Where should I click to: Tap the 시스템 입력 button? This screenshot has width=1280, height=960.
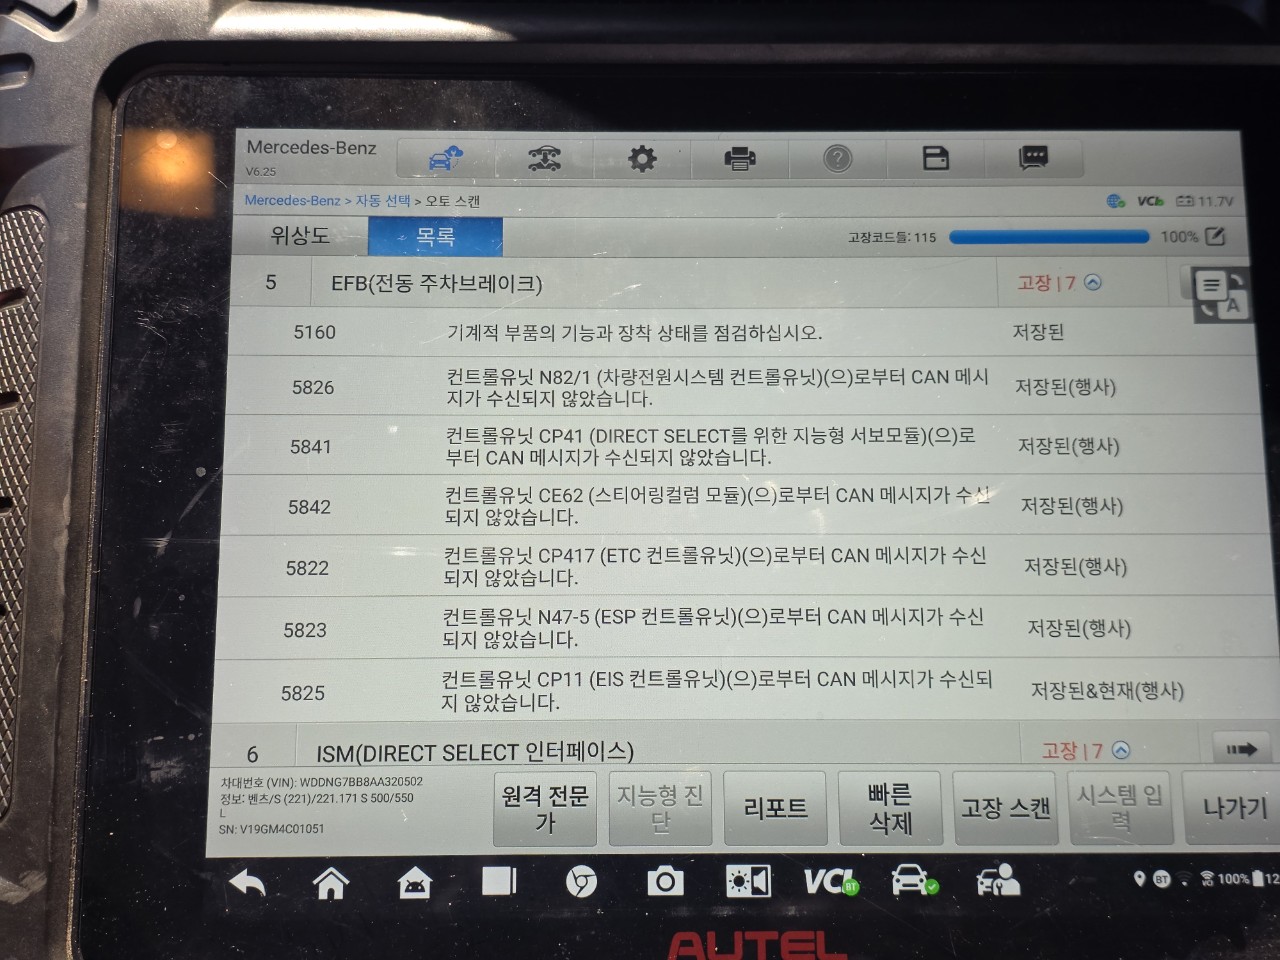(1120, 808)
